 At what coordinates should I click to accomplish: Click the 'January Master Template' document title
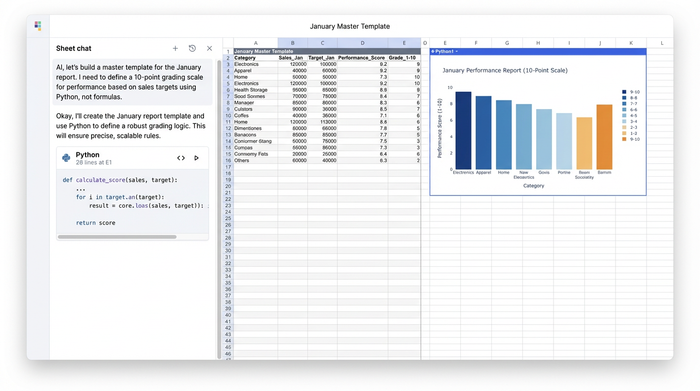tap(350, 26)
